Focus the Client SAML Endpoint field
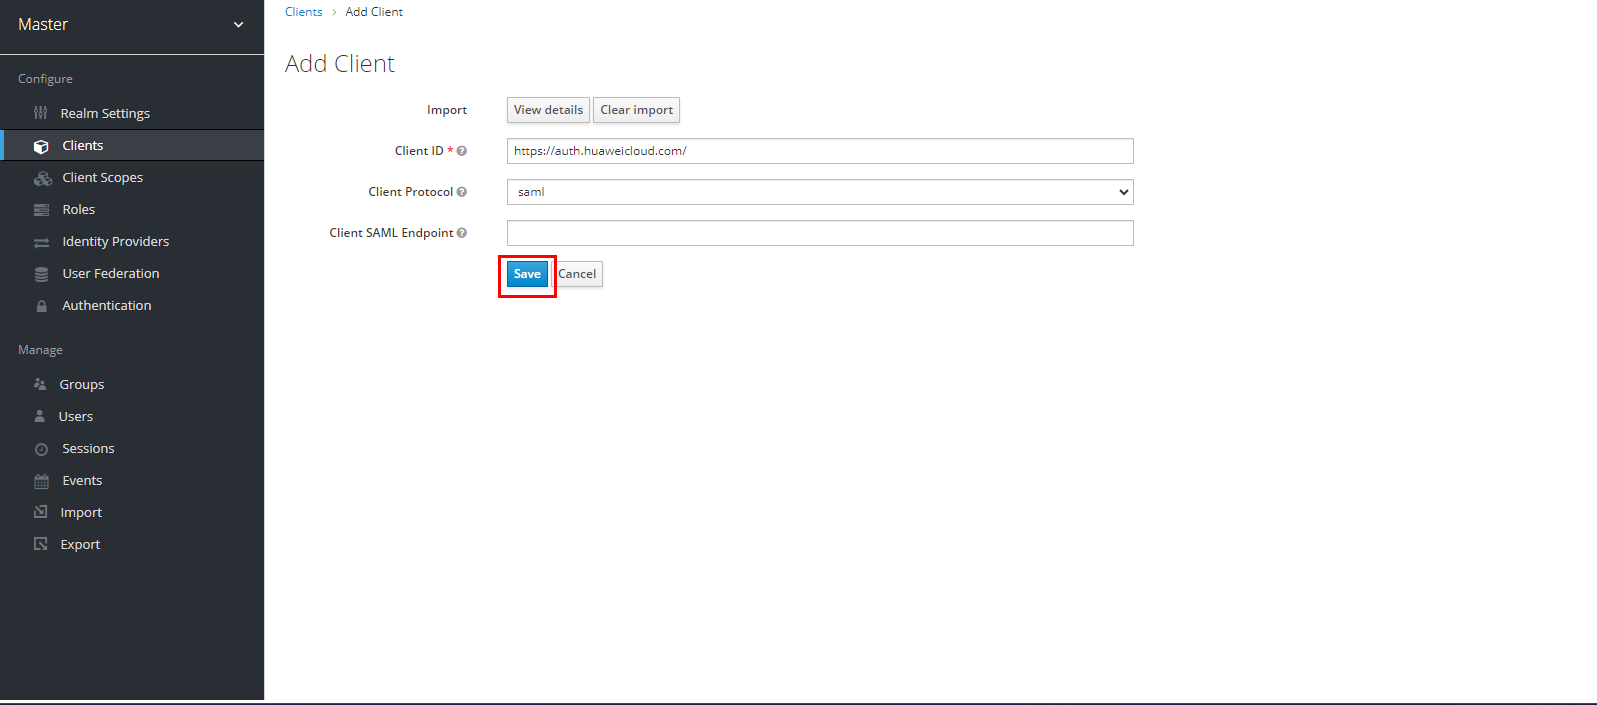 [x=819, y=233]
